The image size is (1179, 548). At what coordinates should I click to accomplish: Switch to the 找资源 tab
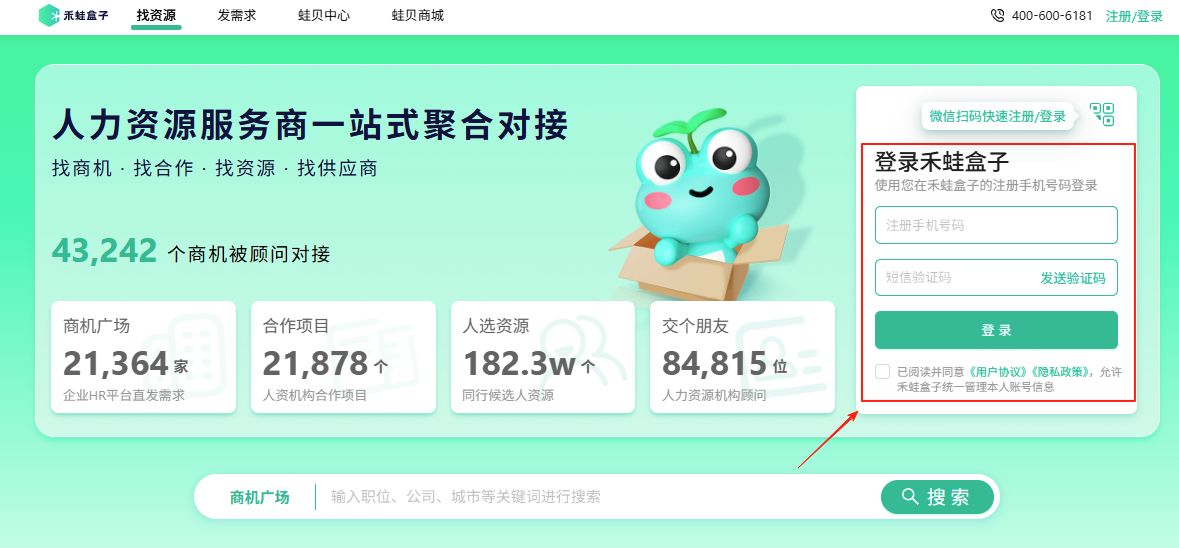coord(156,15)
